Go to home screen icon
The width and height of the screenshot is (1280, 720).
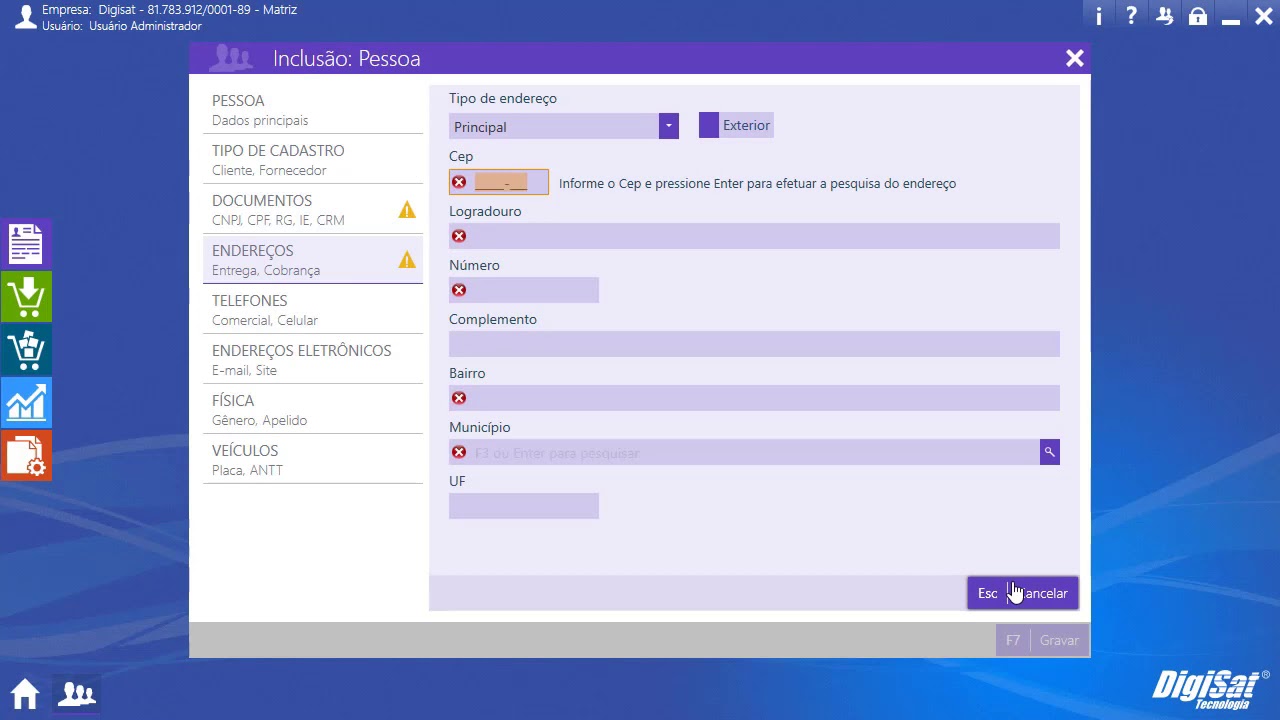tap(25, 693)
